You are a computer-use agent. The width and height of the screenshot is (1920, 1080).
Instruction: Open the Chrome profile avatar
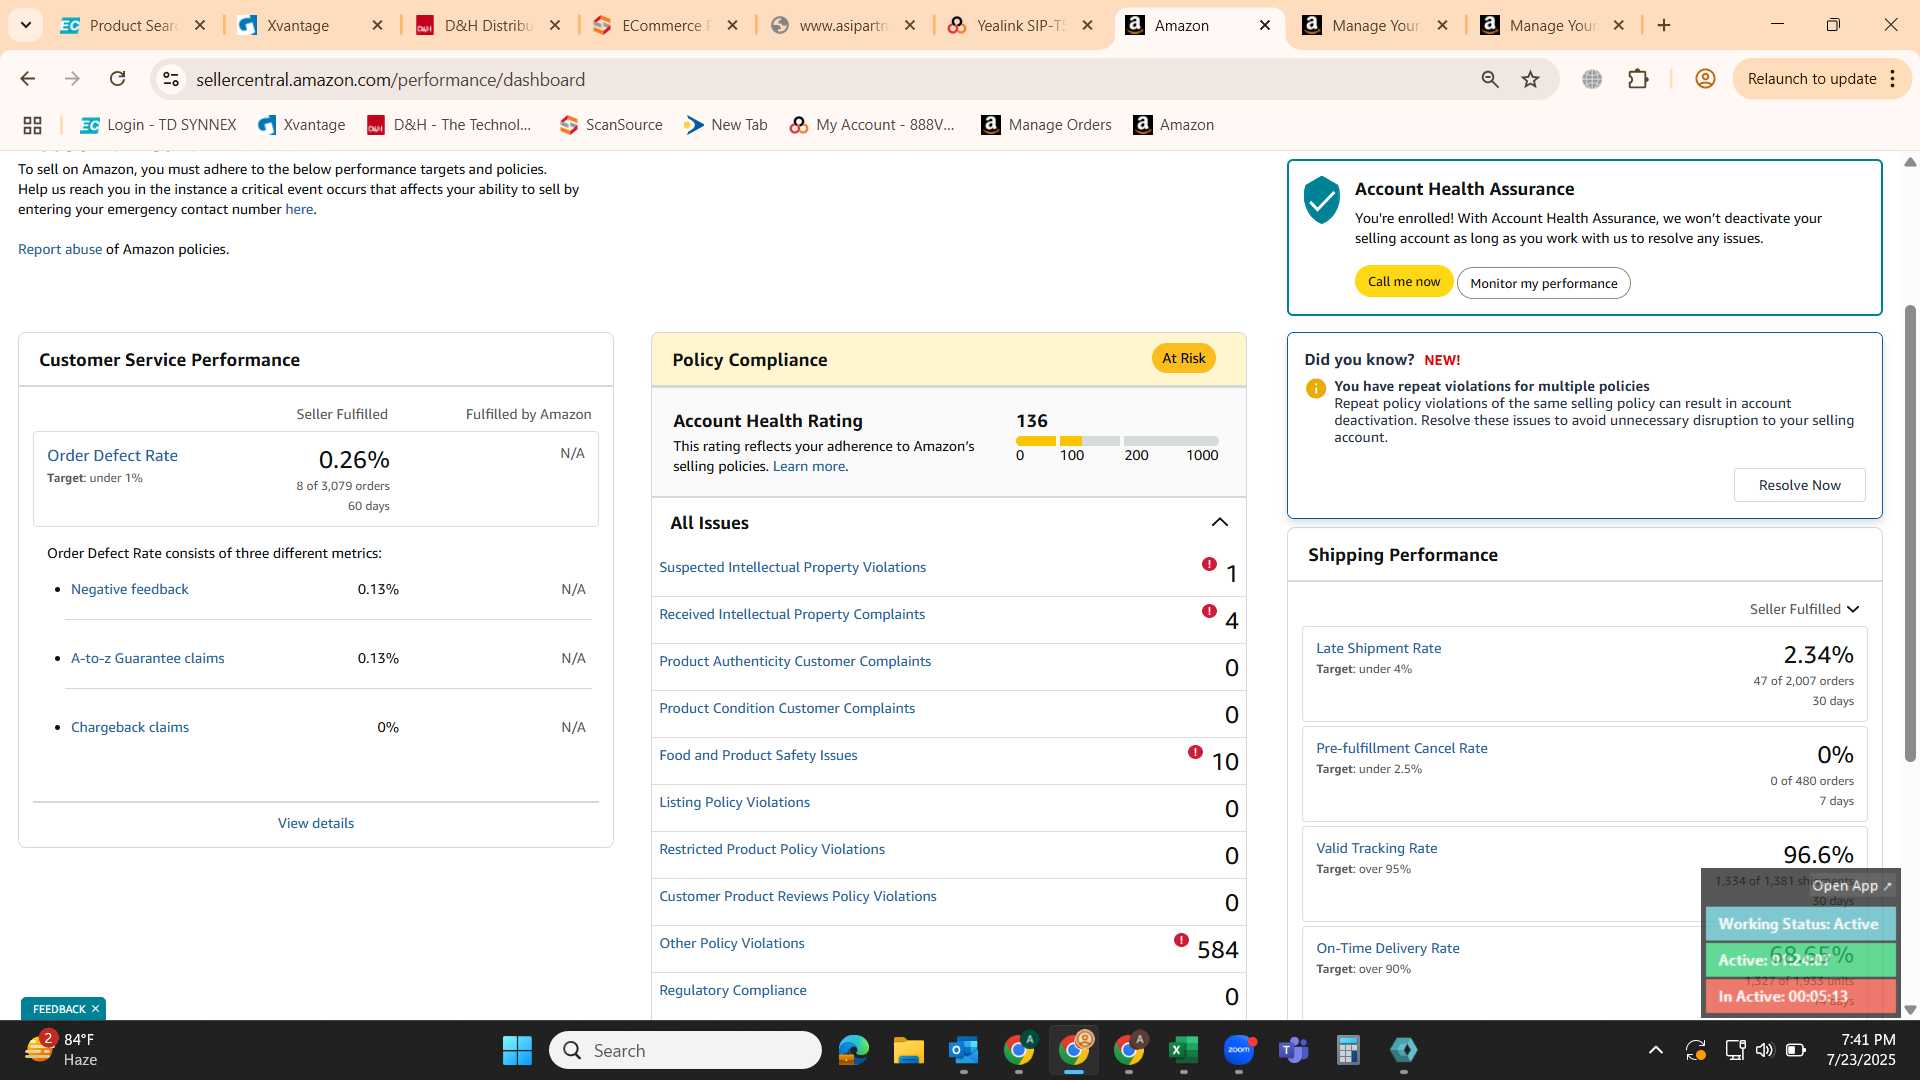[1705, 79]
